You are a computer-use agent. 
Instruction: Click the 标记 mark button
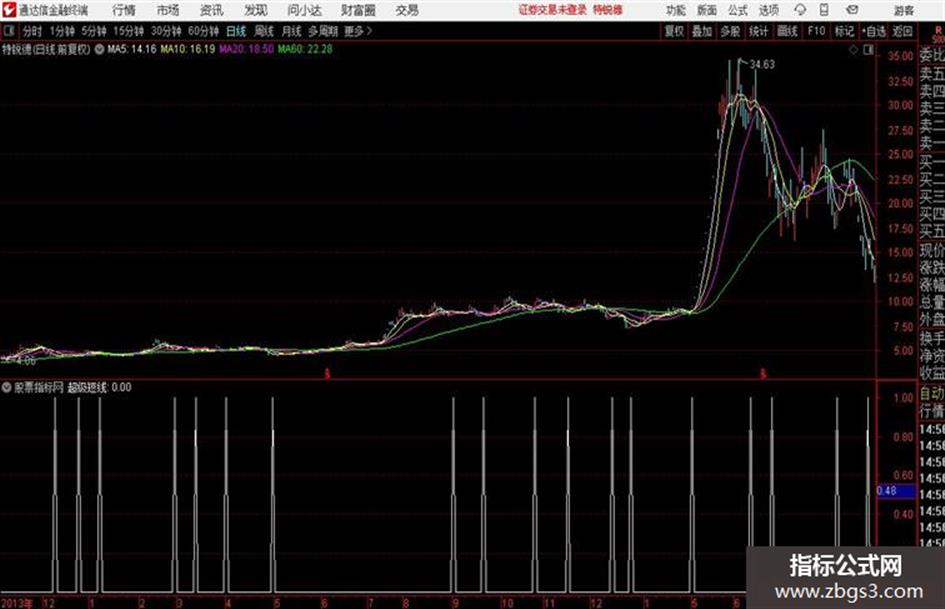(844, 31)
